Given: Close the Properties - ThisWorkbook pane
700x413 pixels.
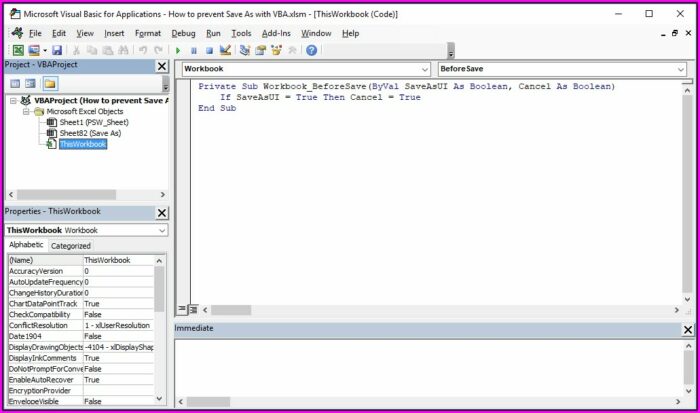Looking at the screenshot, I should [x=162, y=213].
